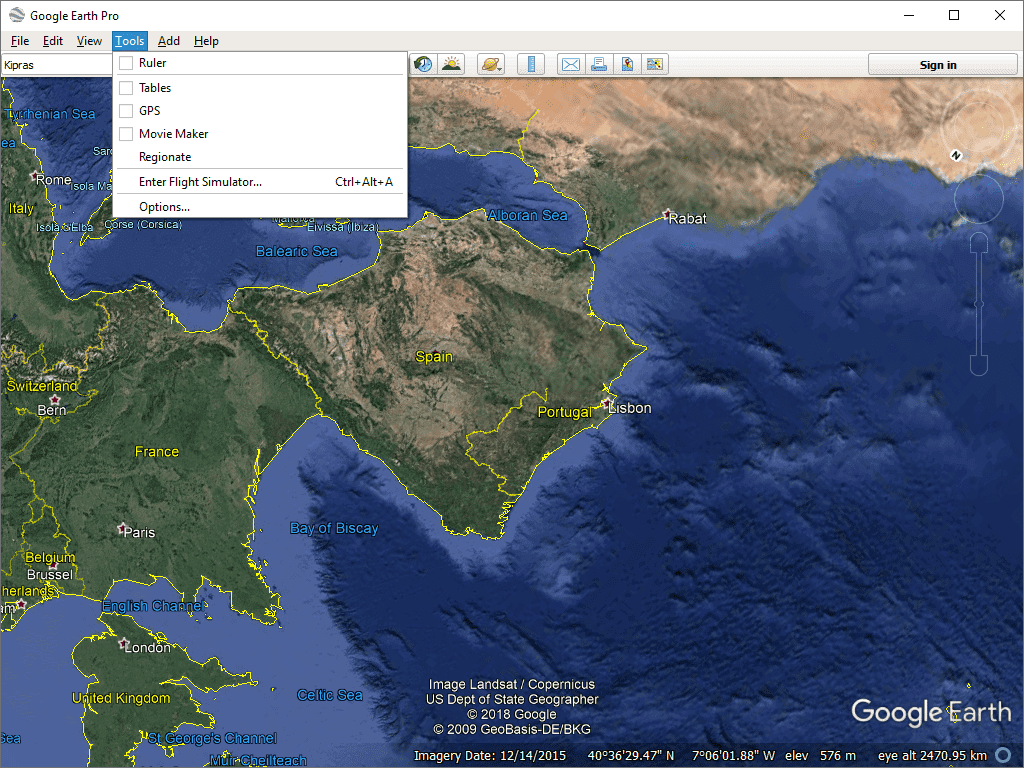Click the Imagery Date 12/14/2015 status text
The image size is (1024, 768).
(490, 756)
